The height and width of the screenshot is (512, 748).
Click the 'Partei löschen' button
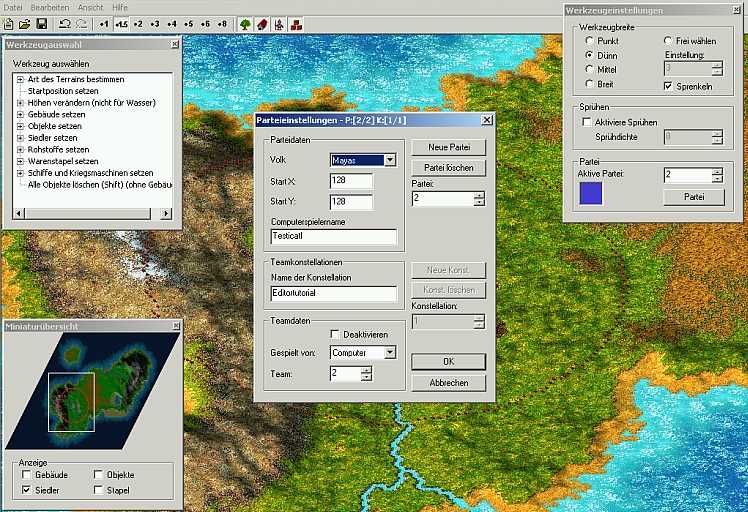448,168
